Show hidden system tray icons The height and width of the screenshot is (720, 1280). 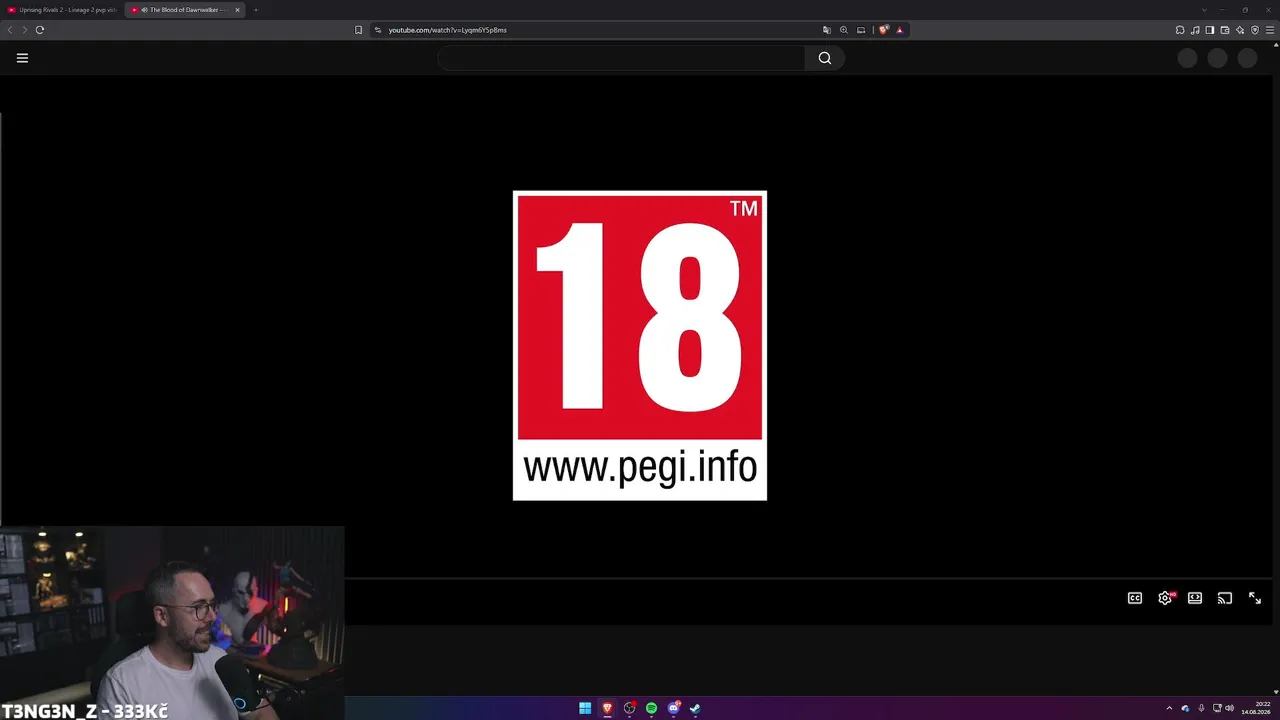pos(1169,708)
